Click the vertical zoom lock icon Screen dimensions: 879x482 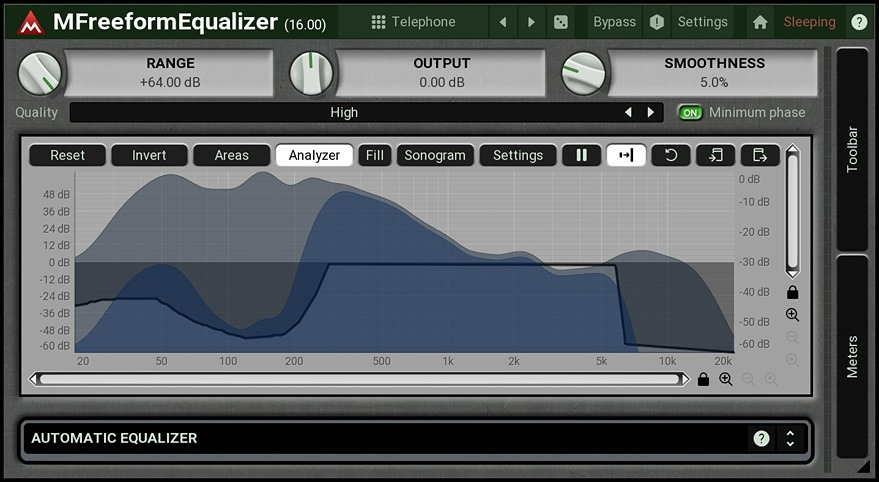pyautogui.click(x=792, y=292)
